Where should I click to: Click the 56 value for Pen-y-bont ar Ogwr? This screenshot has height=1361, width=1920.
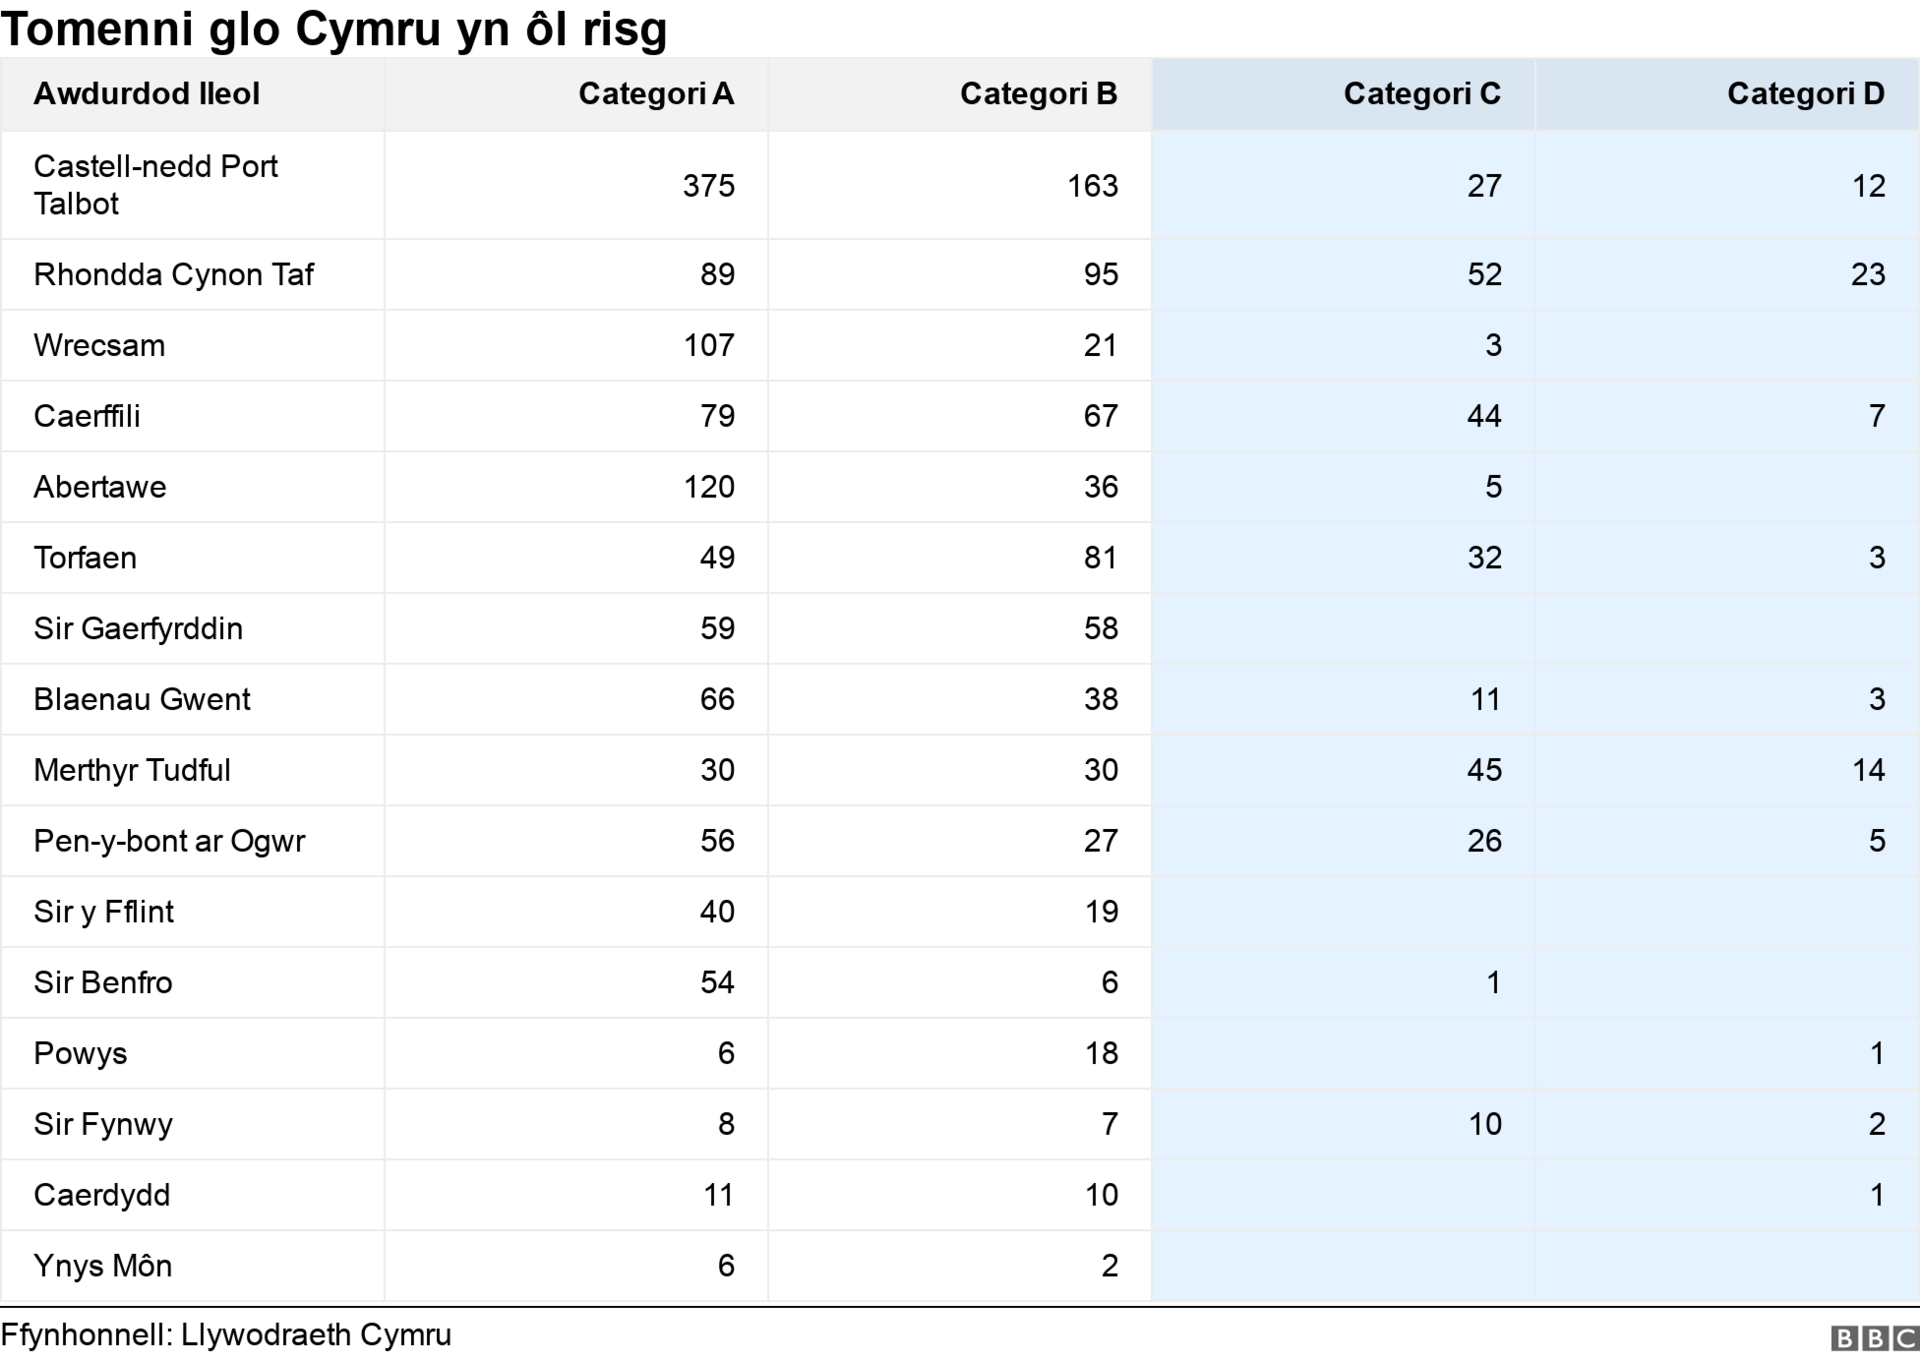point(717,842)
